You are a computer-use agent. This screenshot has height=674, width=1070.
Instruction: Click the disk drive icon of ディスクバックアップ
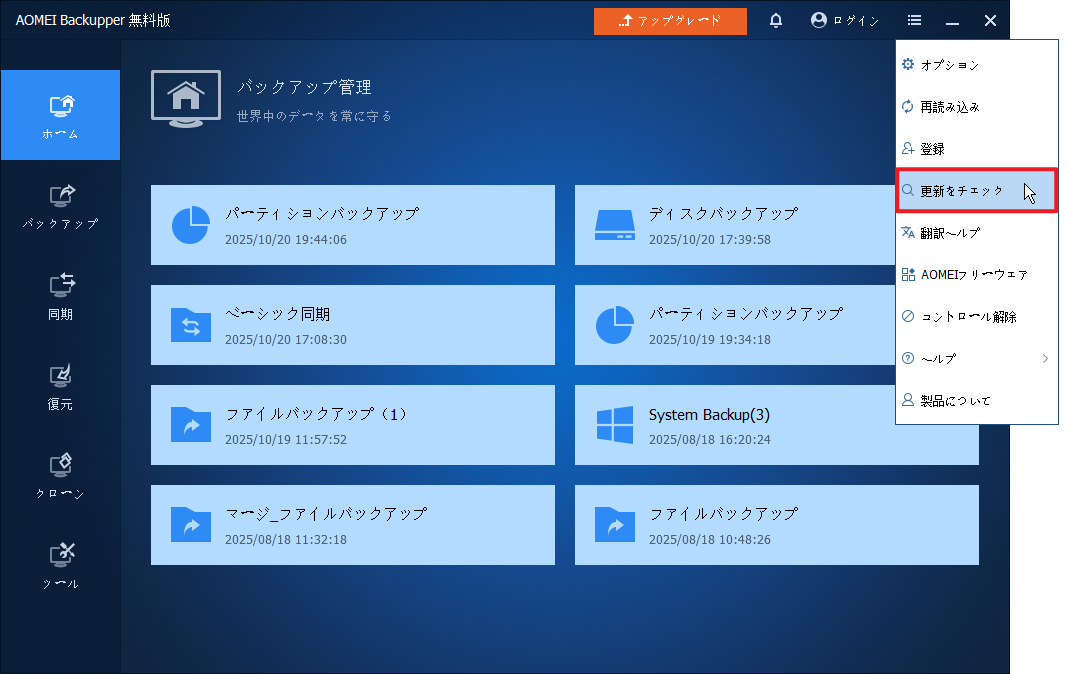click(x=615, y=225)
